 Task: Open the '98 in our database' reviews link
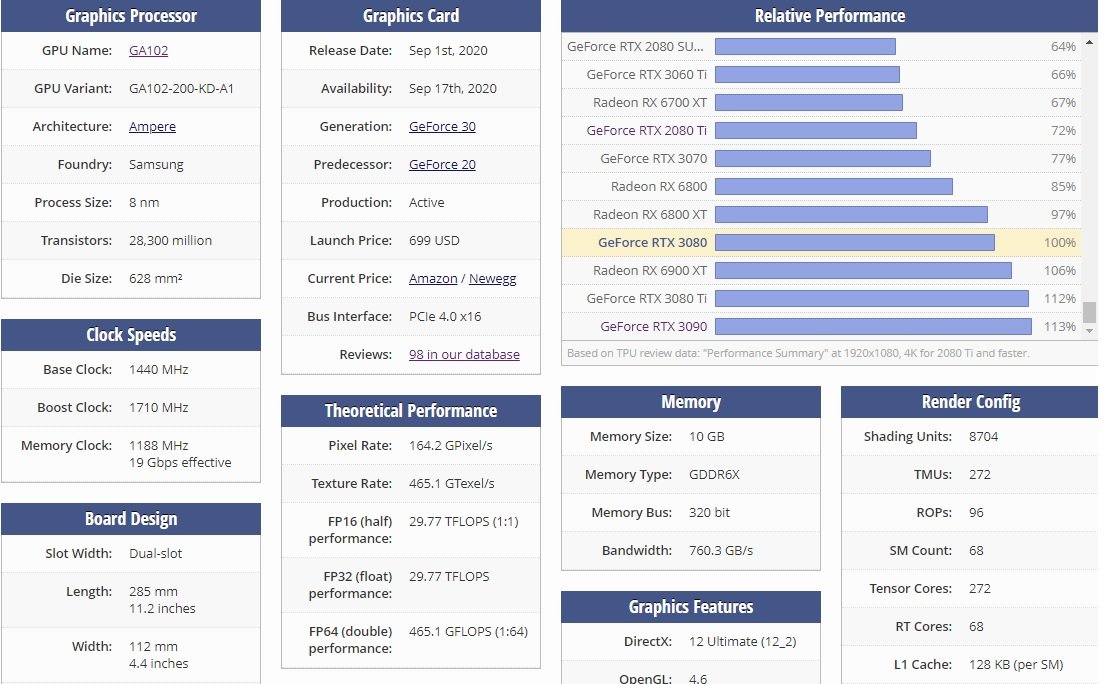point(464,354)
